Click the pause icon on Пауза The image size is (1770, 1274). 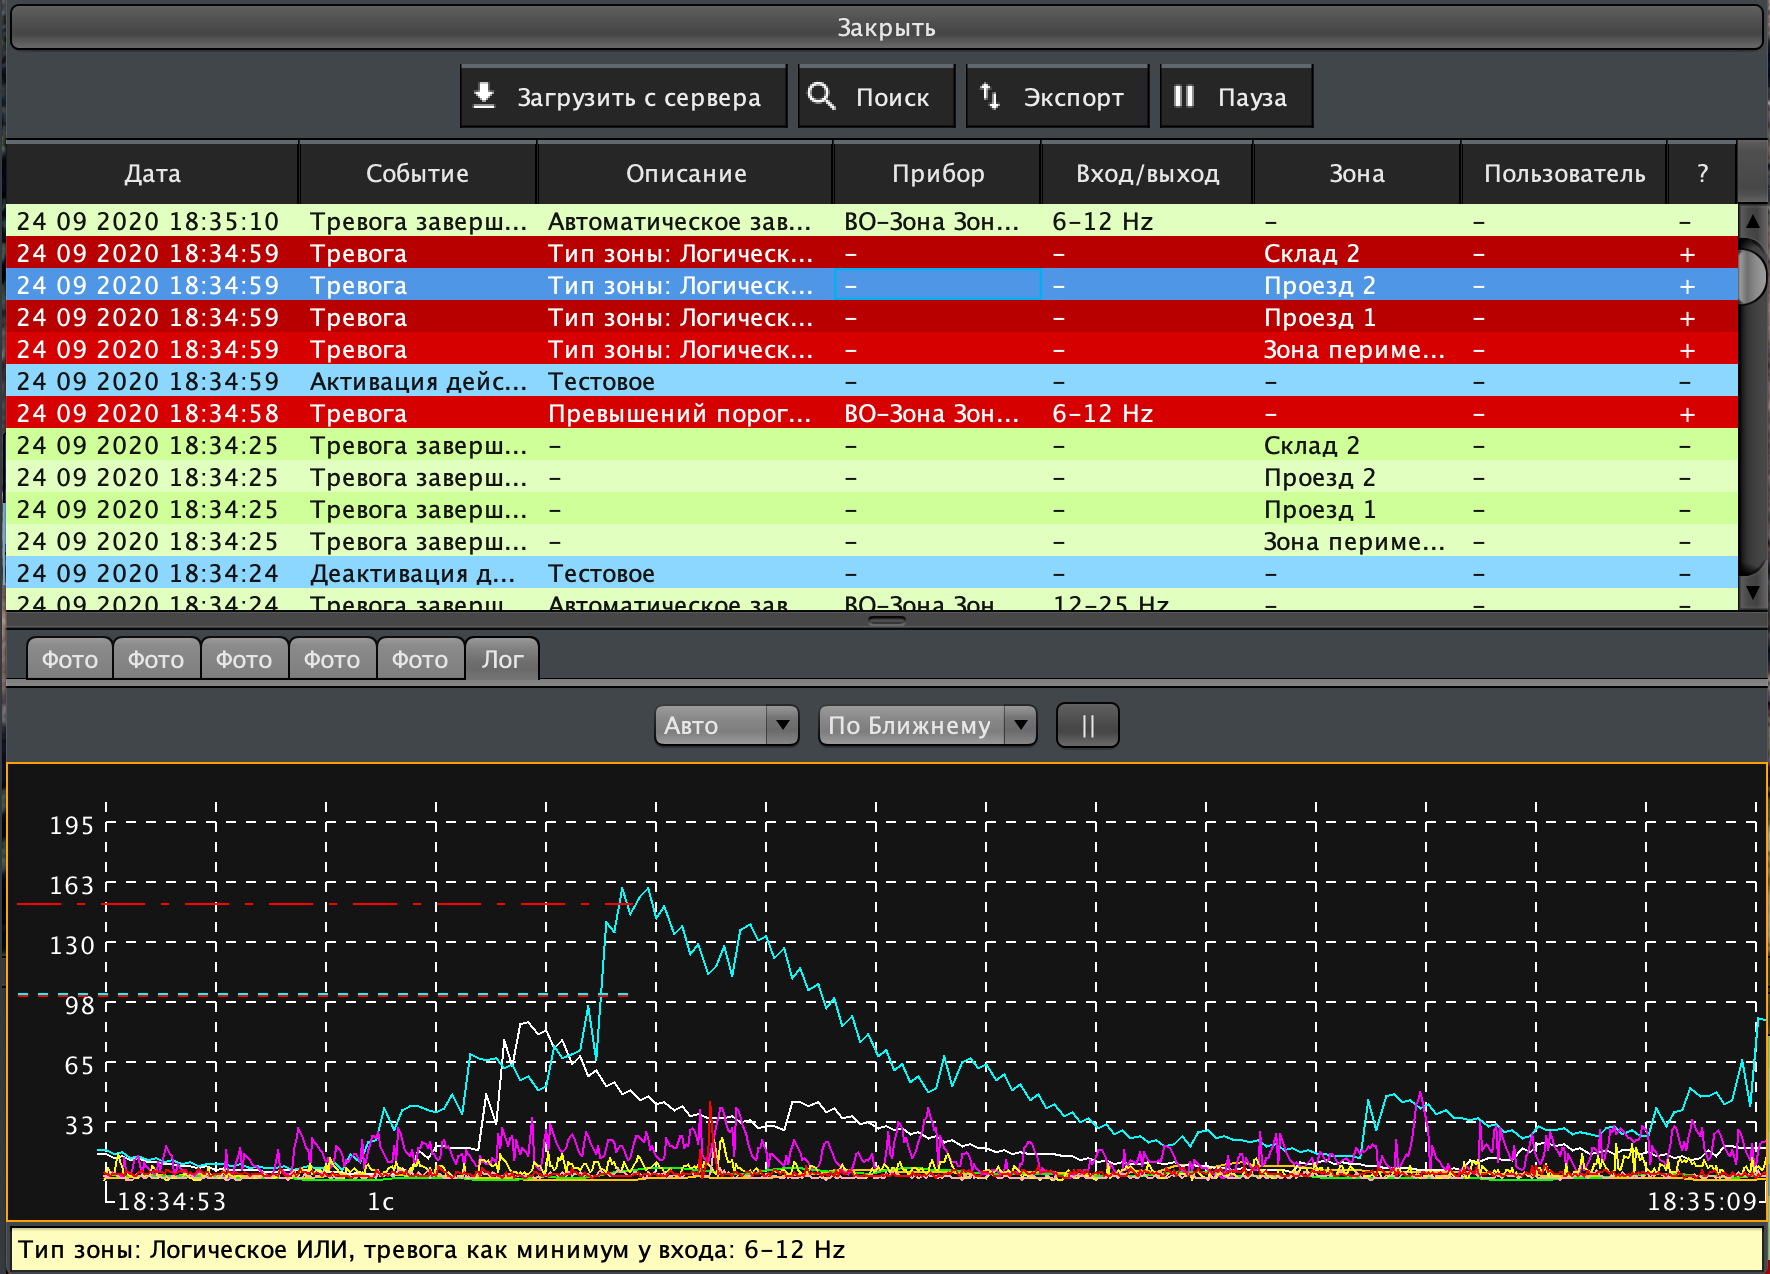point(1184,96)
